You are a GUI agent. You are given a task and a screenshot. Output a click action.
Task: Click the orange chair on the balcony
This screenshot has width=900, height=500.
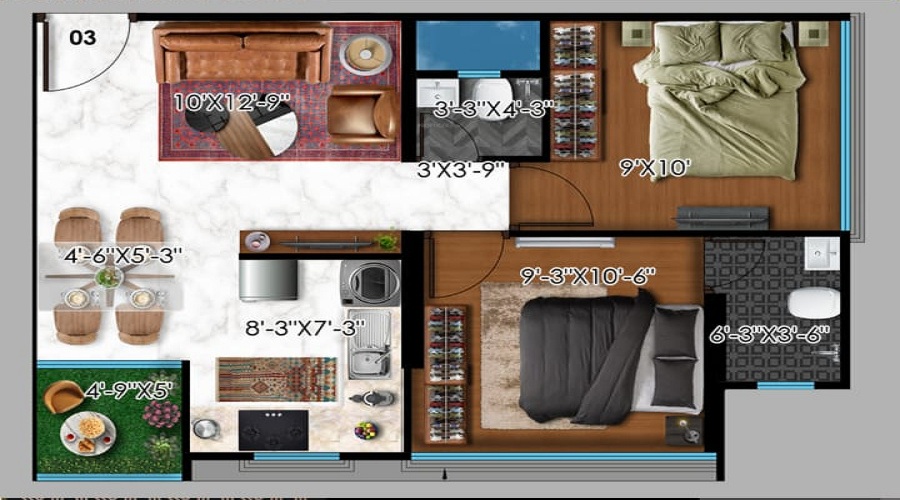(x=64, y=395)
